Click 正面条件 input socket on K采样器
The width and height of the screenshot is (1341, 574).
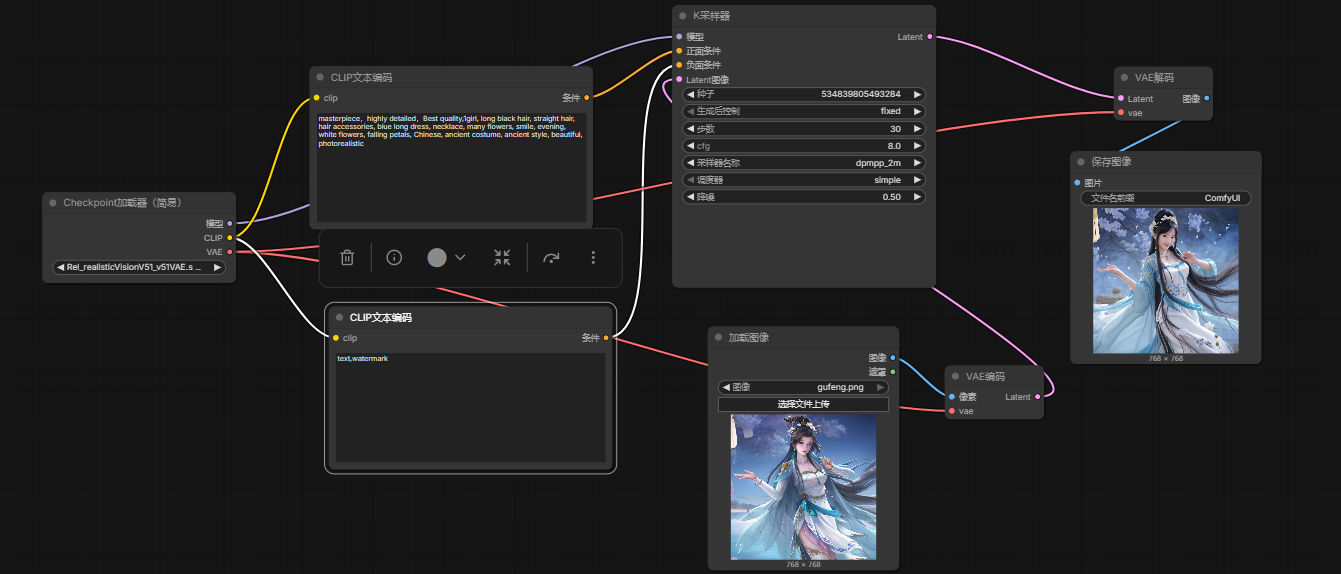679,51
